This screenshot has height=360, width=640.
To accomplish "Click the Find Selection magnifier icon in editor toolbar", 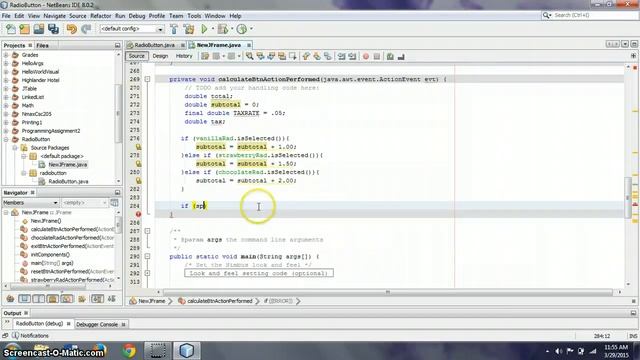I will [249, 56].
